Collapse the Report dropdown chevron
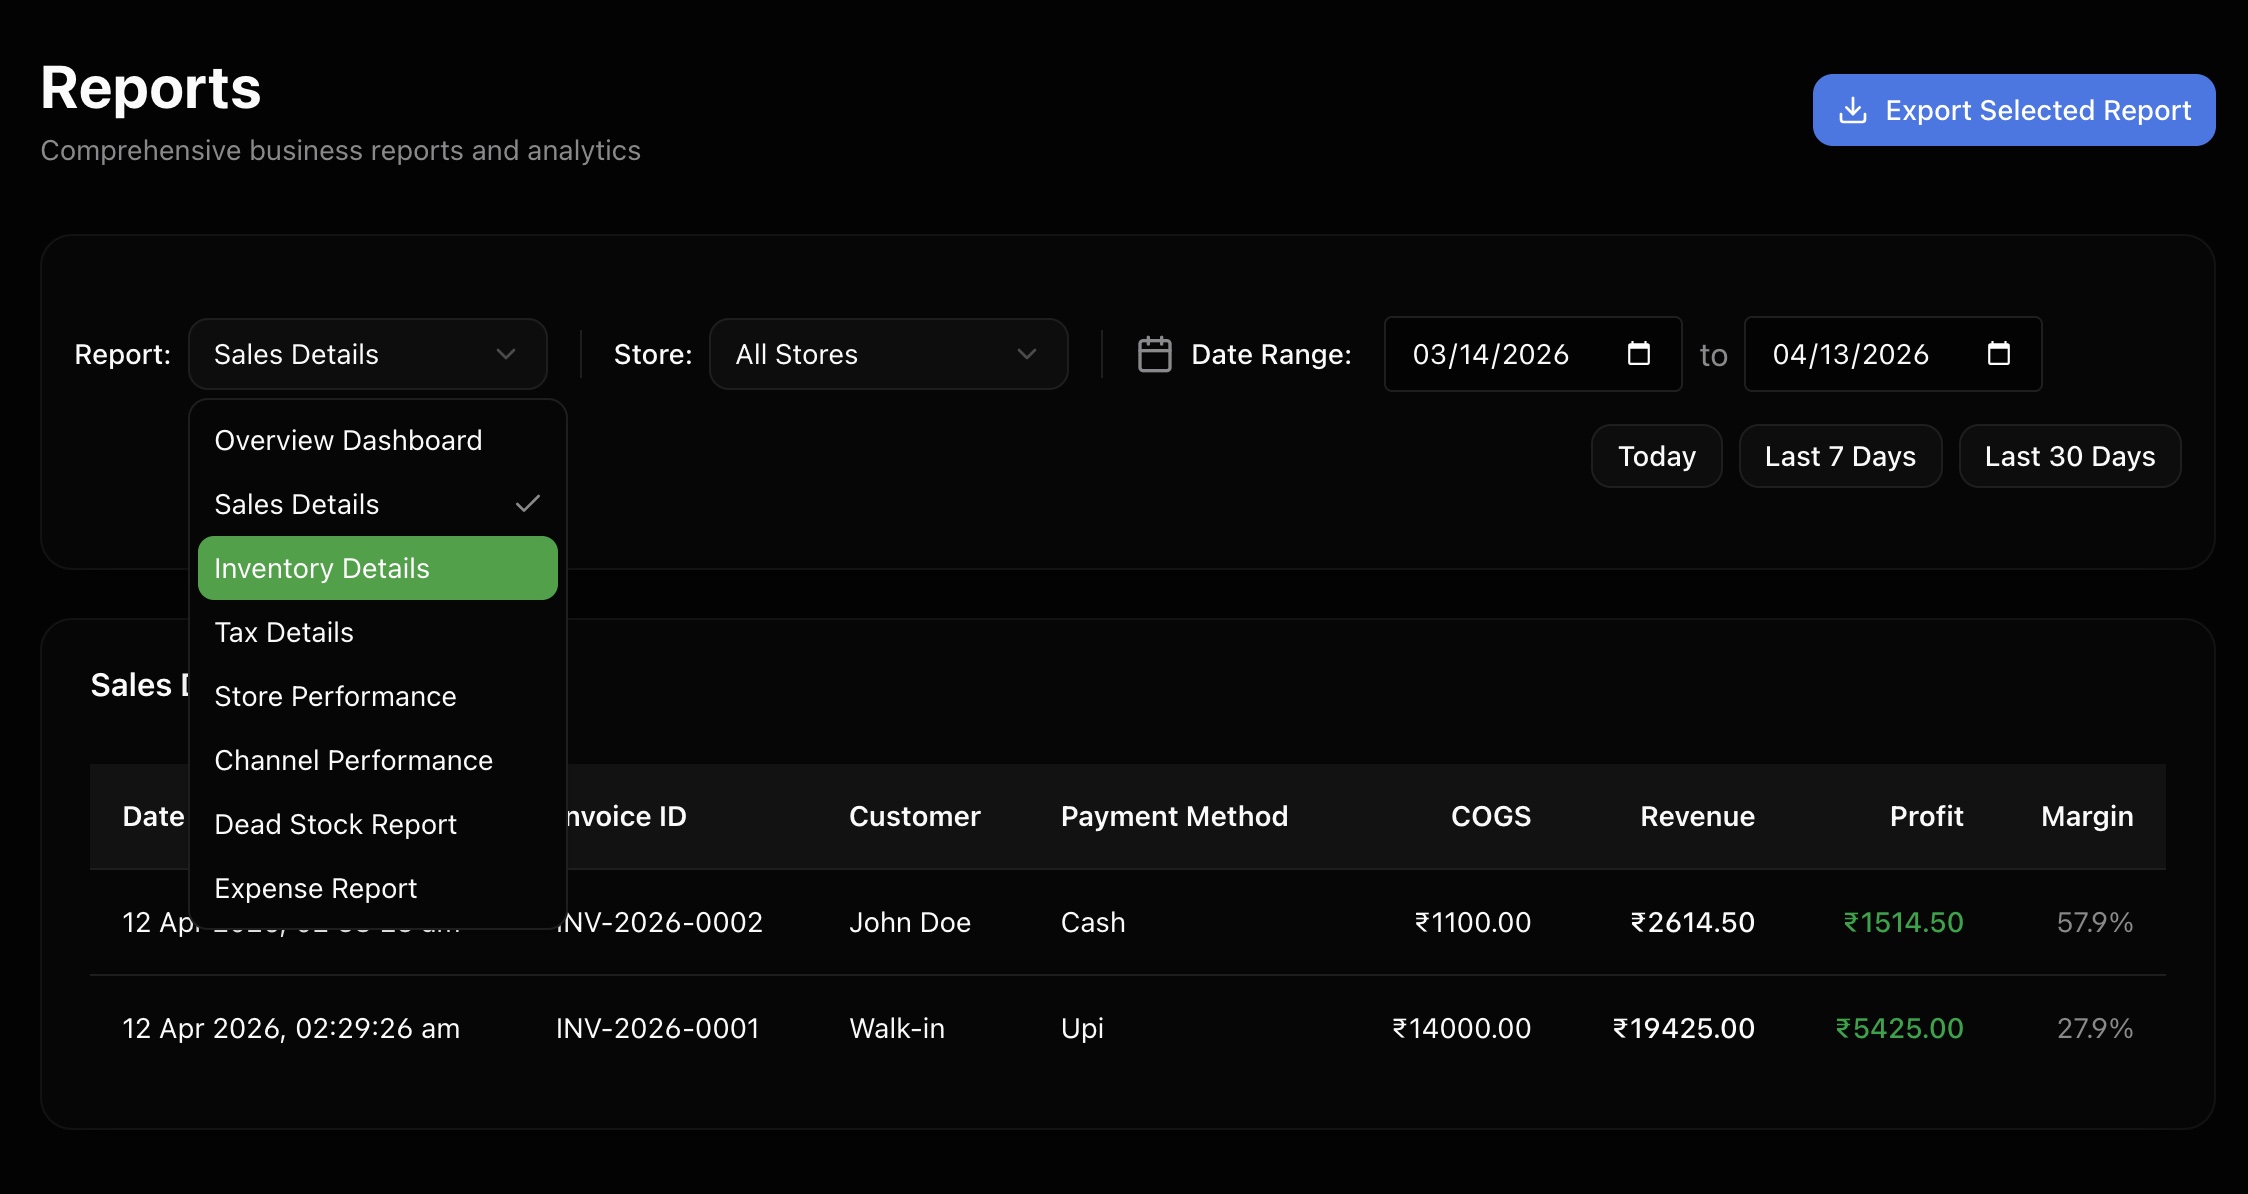2248x1194 pixels. pos(506,354)
